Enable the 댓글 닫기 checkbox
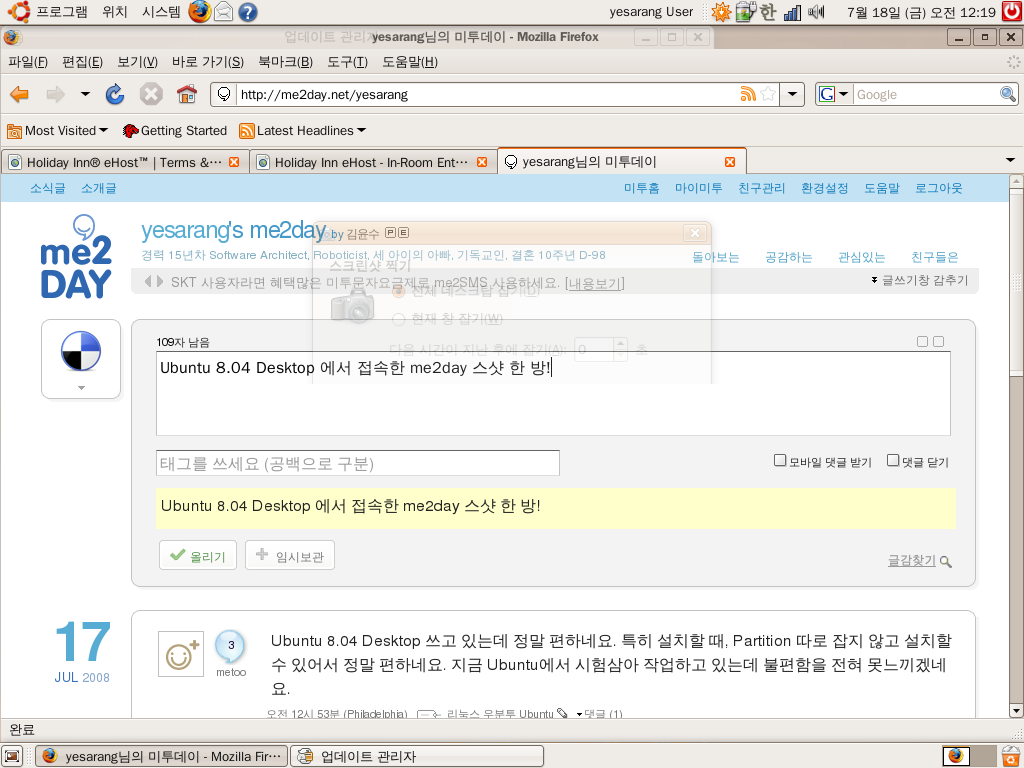Image resolution: width=1024 pixels, height=768 pixels. click(893, 460)
